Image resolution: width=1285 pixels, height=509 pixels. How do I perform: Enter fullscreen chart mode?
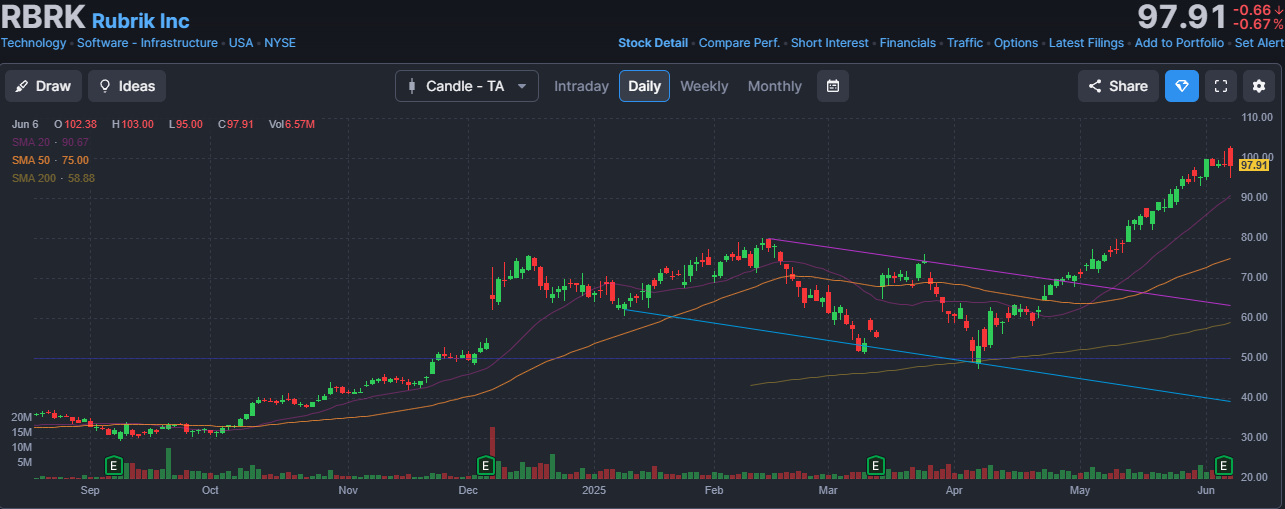point(1220,86)
